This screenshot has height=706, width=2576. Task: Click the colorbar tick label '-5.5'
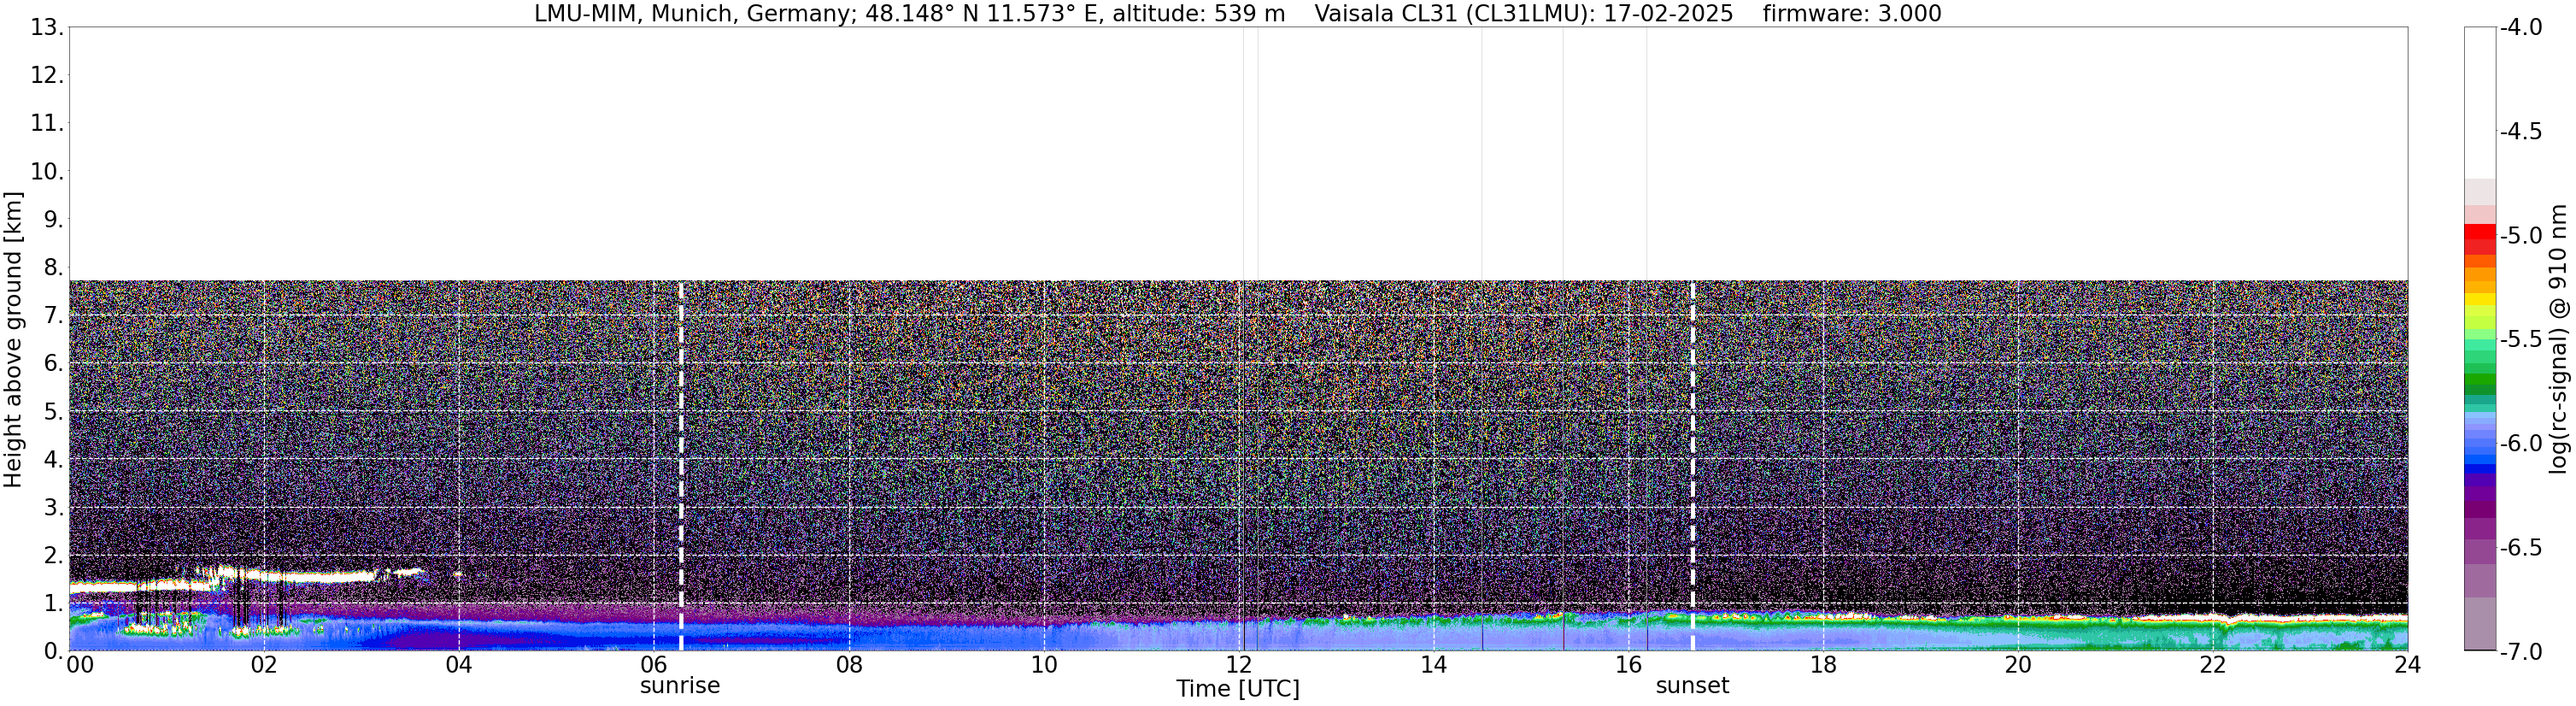2520,340
